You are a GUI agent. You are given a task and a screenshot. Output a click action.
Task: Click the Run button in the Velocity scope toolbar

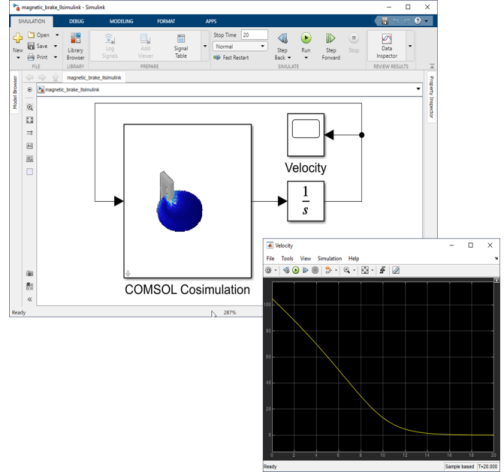[295, 270]
